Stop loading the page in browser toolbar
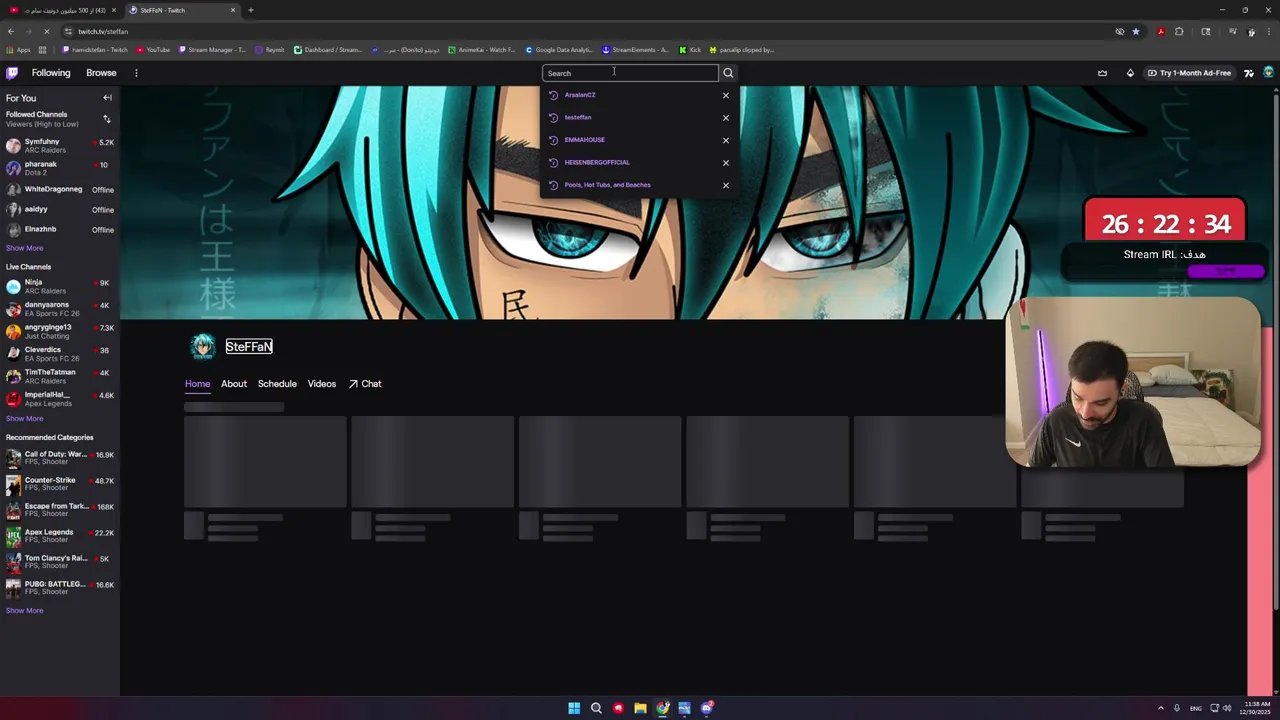The height and width of the screenshot is (720, 1280). coord(46,31)
